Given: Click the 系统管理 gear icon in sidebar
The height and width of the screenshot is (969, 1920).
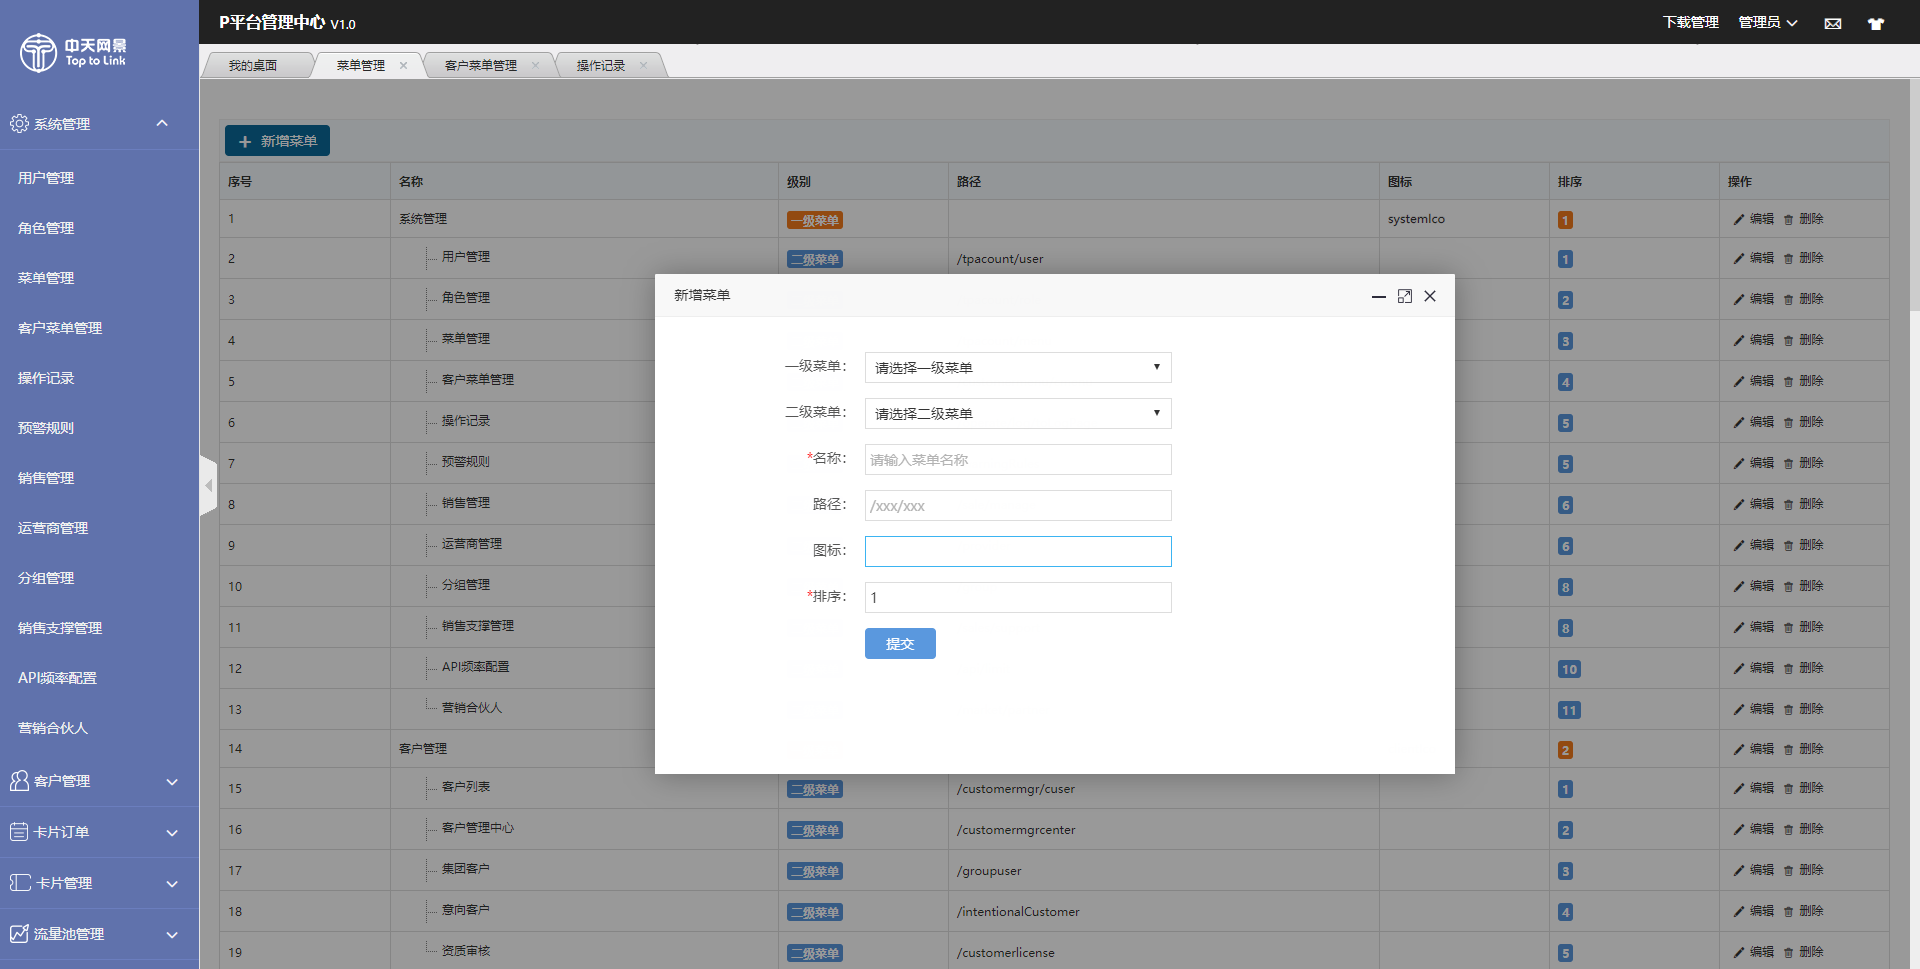Looking at the screenshot, I should pyautogui.click(x=19, y=123).
